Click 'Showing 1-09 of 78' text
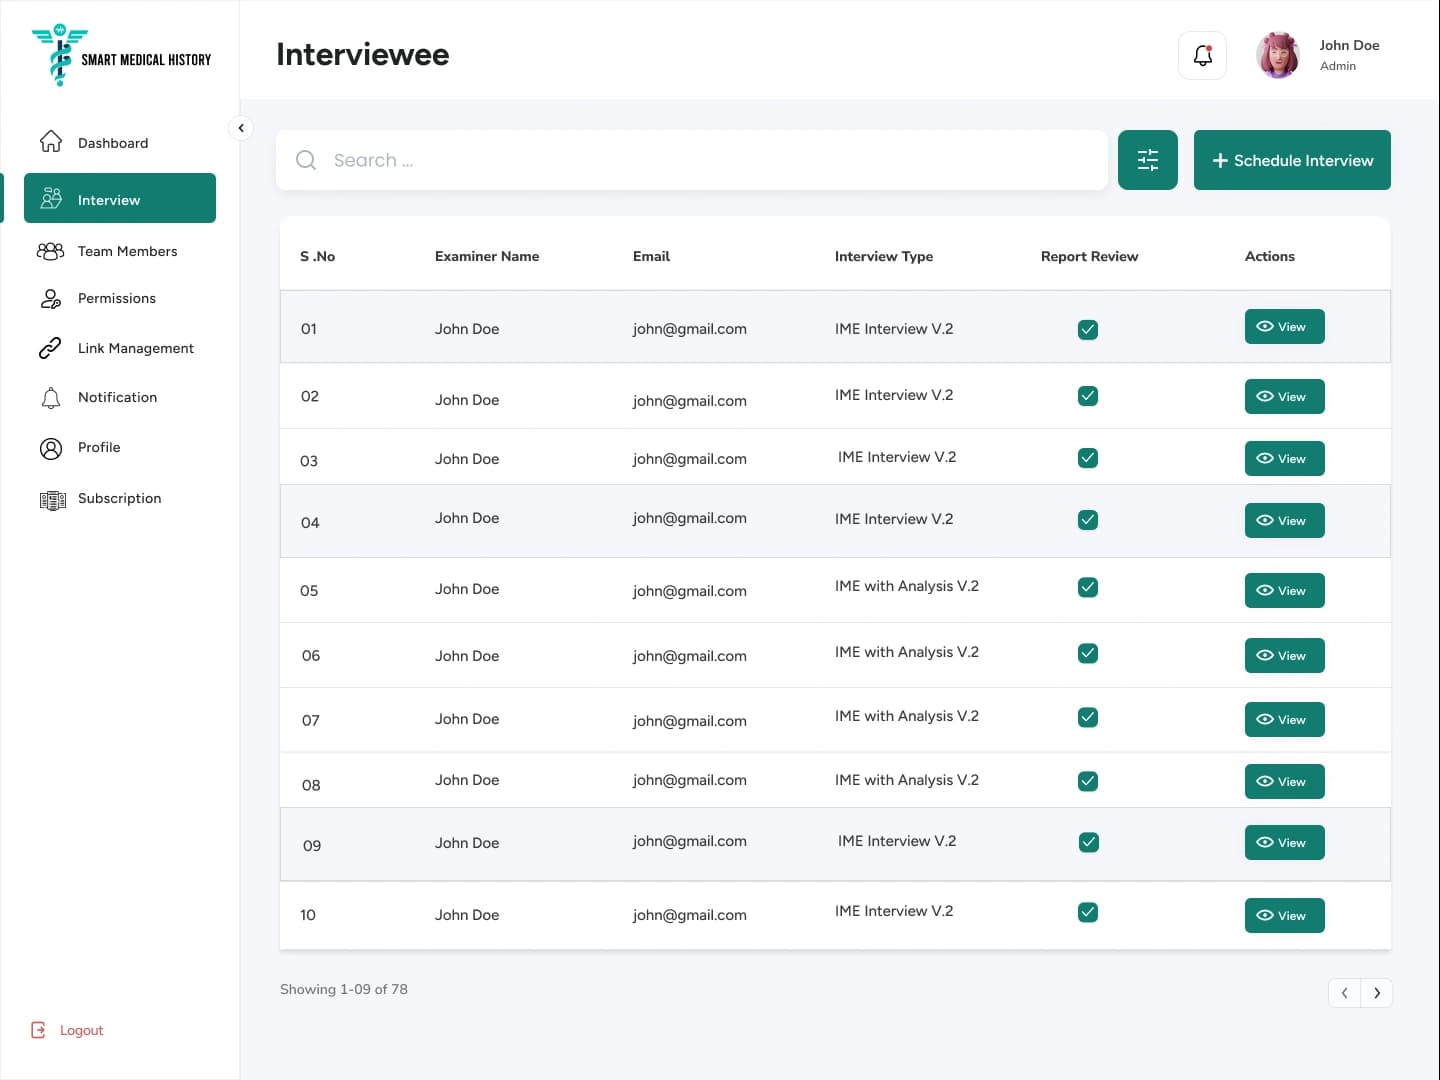The image size is (1440, 1080). pos(344,989)
